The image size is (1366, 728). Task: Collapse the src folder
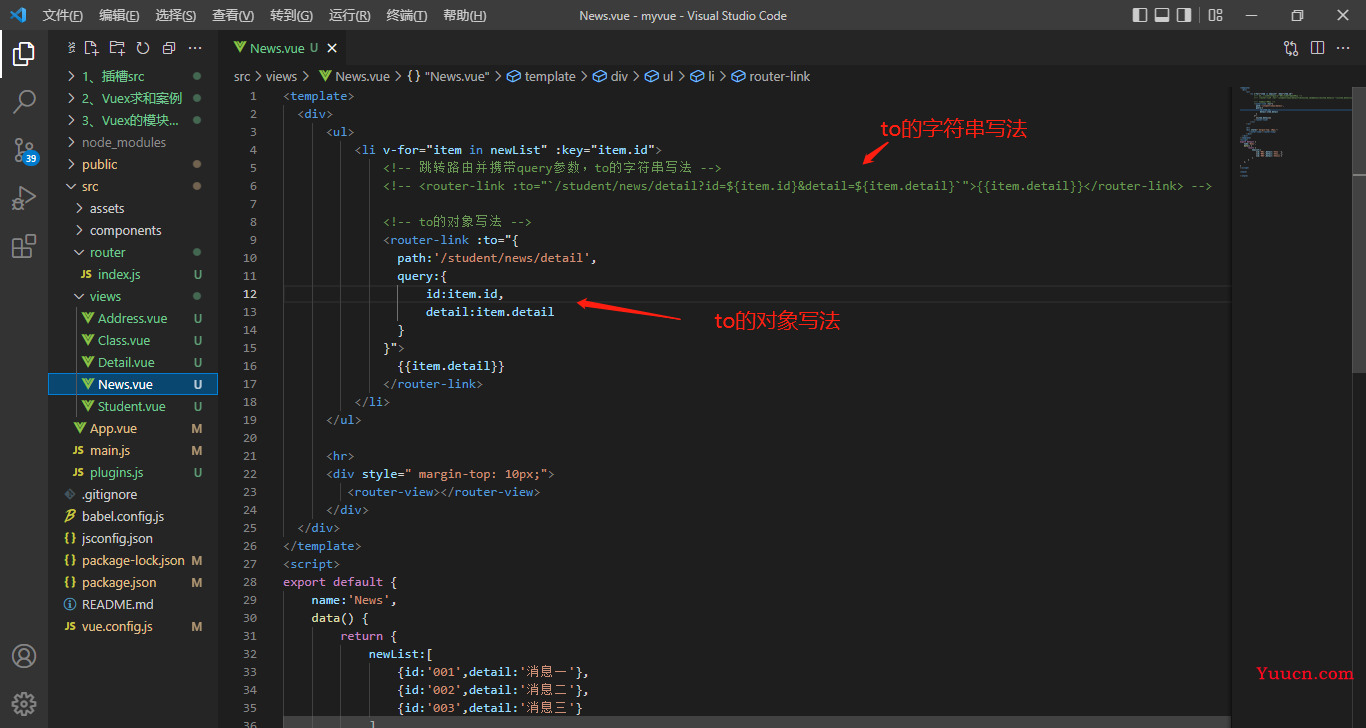132,186
